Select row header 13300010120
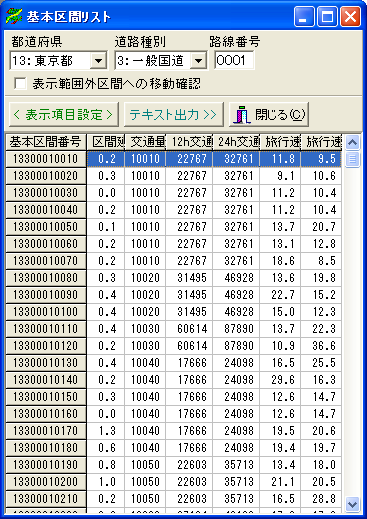 [46, 346]
